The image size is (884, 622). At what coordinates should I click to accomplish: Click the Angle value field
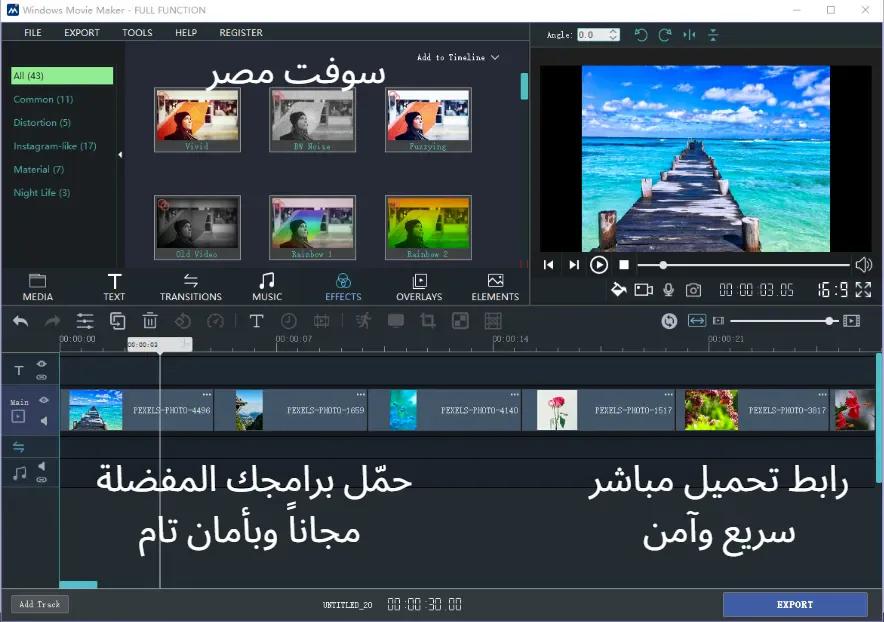tap(592, 35)
